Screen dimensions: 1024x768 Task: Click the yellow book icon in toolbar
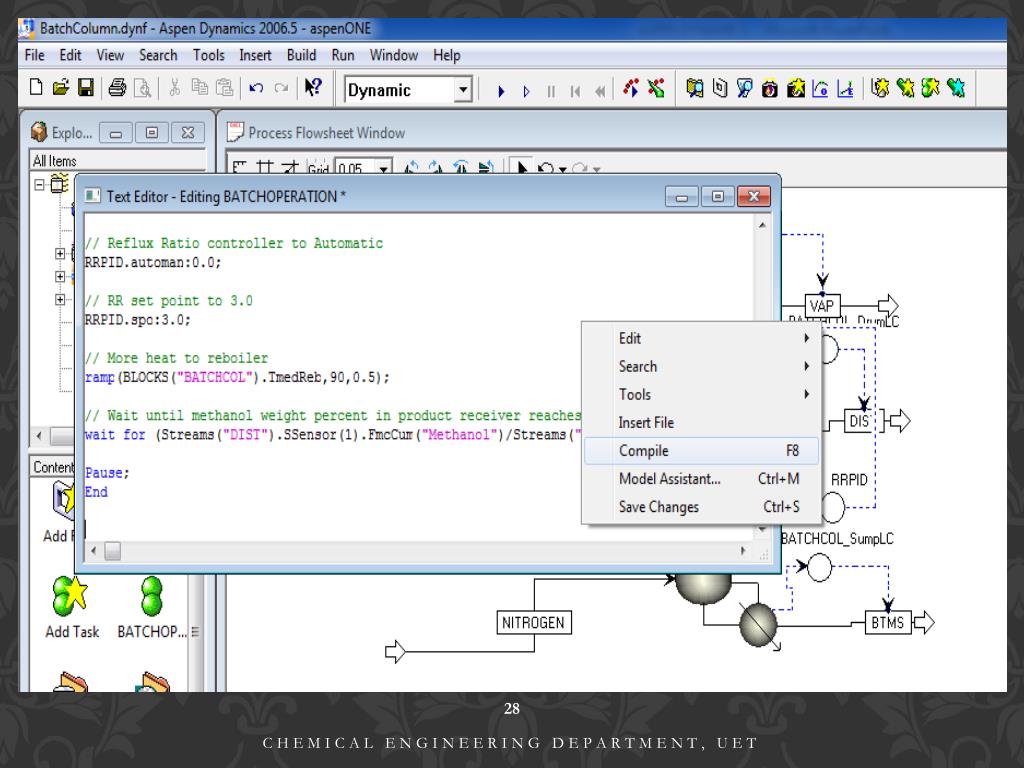pos(694,88)
